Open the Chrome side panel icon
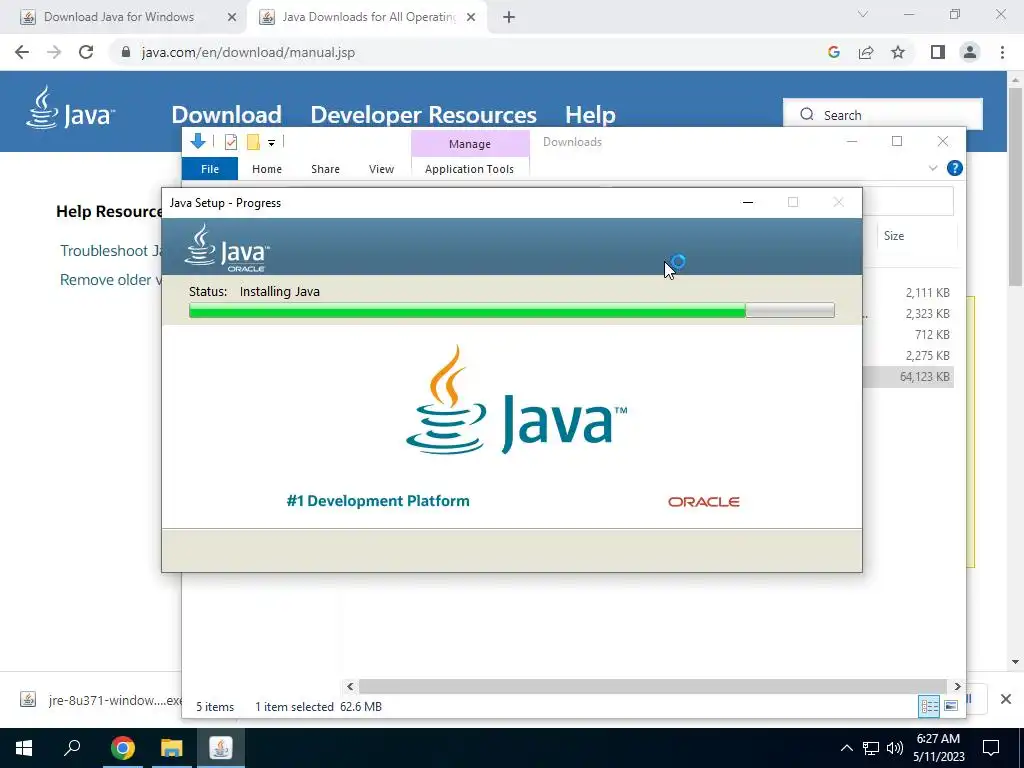 (938, 52)
